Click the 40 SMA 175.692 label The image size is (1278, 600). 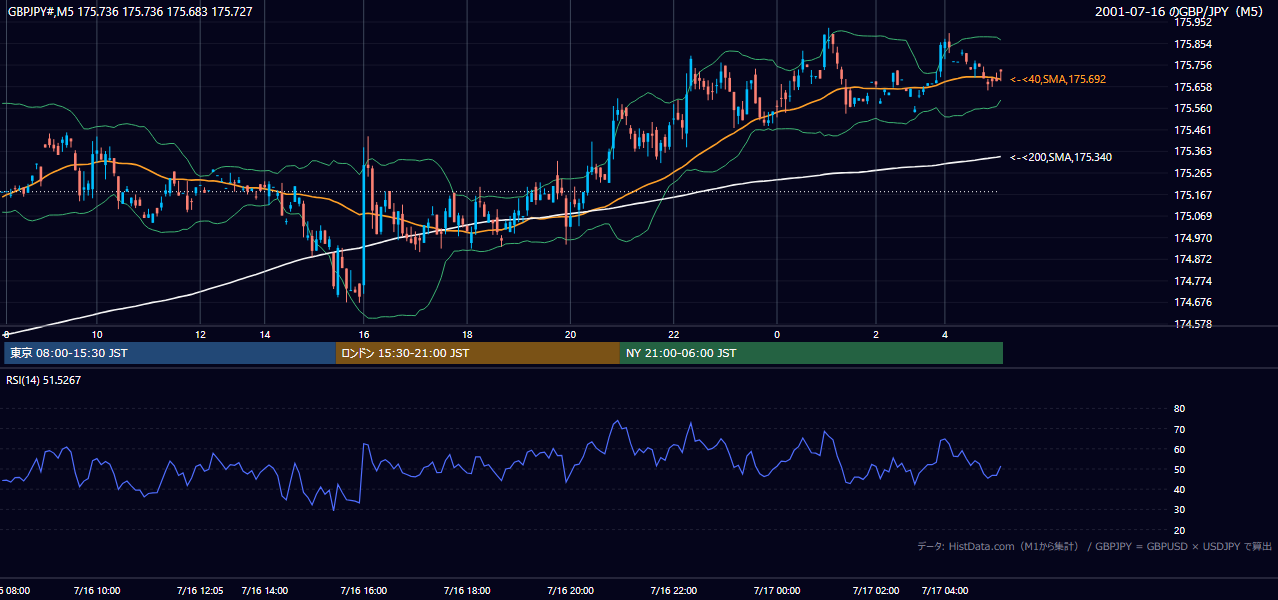click(x=1058, y=79)
